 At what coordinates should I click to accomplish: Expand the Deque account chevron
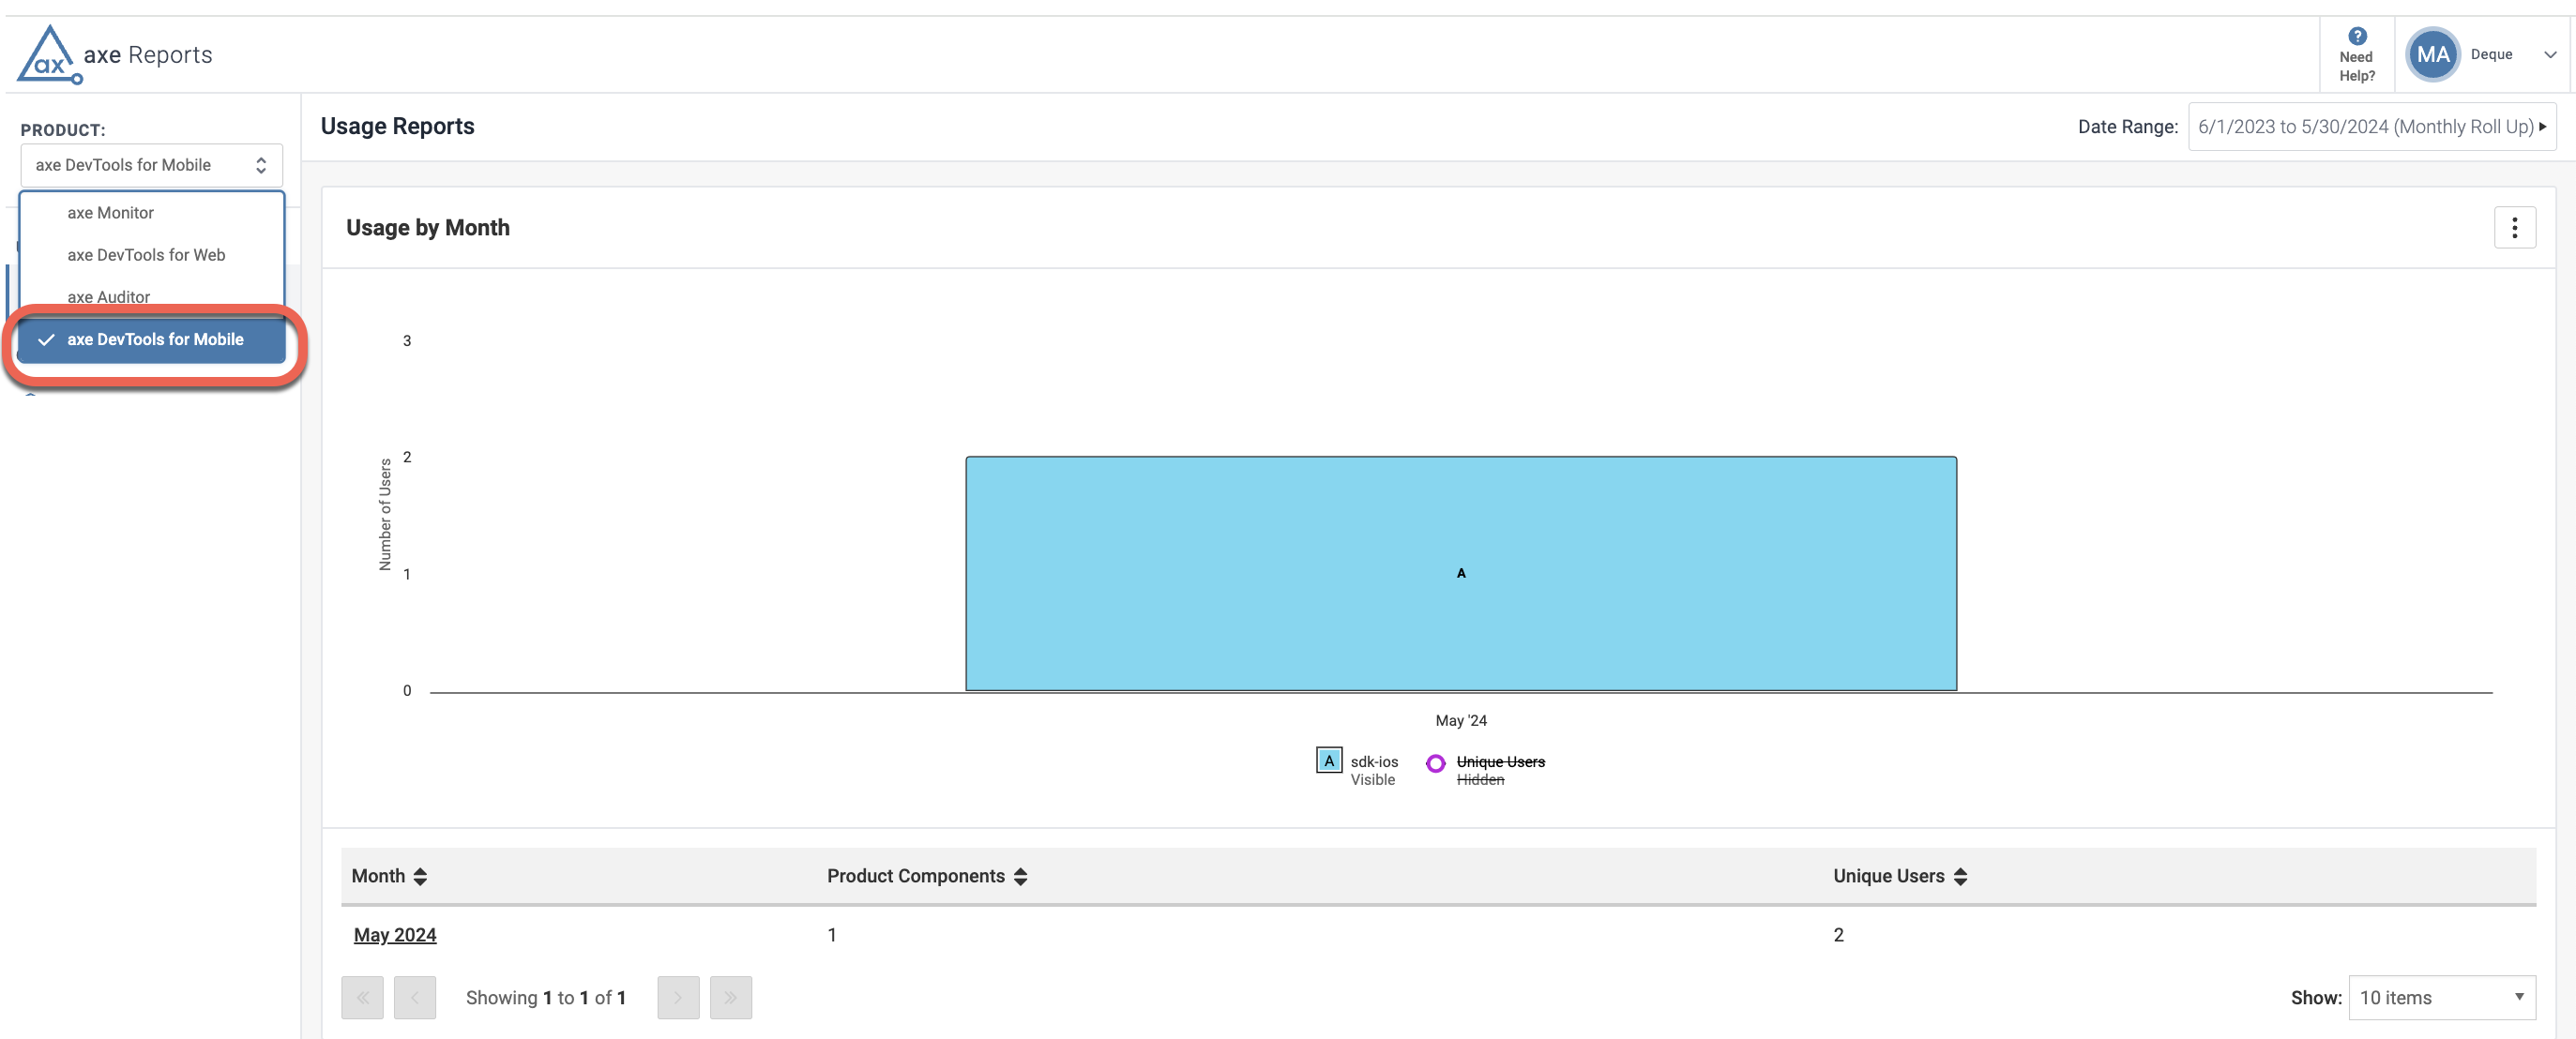pos(2549,54)
